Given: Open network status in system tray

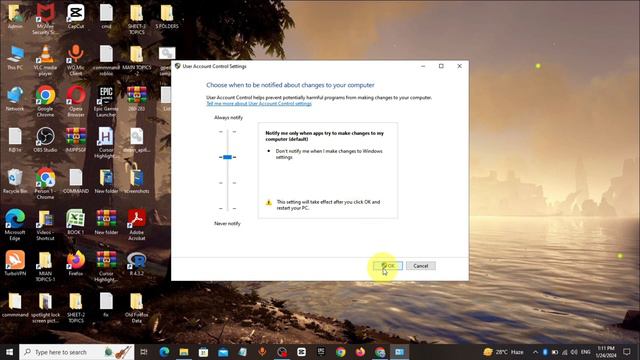Looking at the screenshot, I should (x=564, y=352).
